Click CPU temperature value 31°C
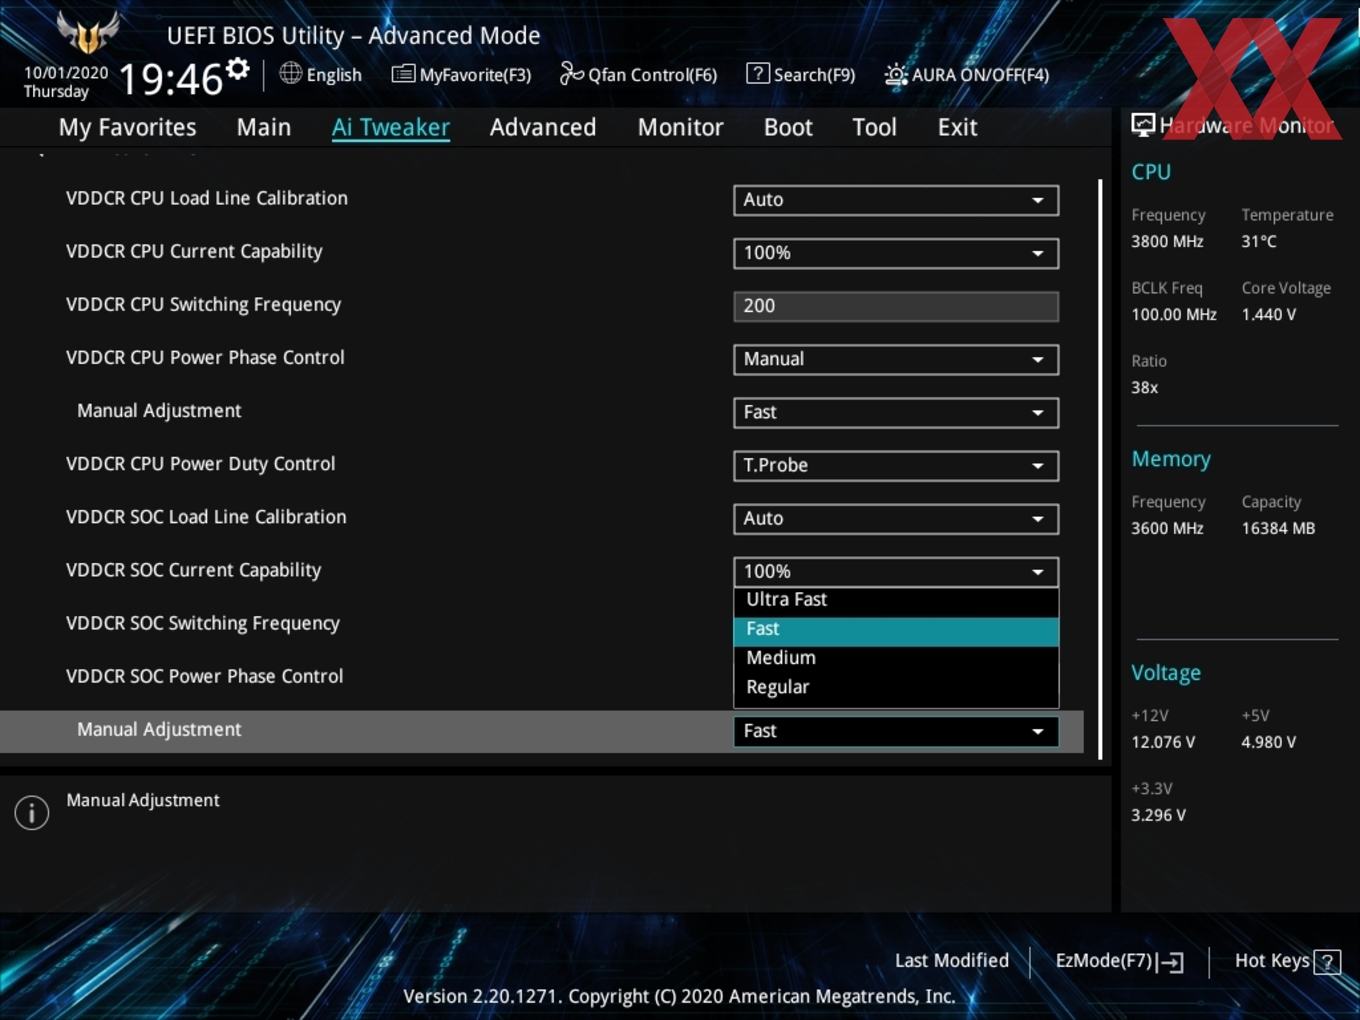The image size is (1360, 1020). click(1259, 241)
